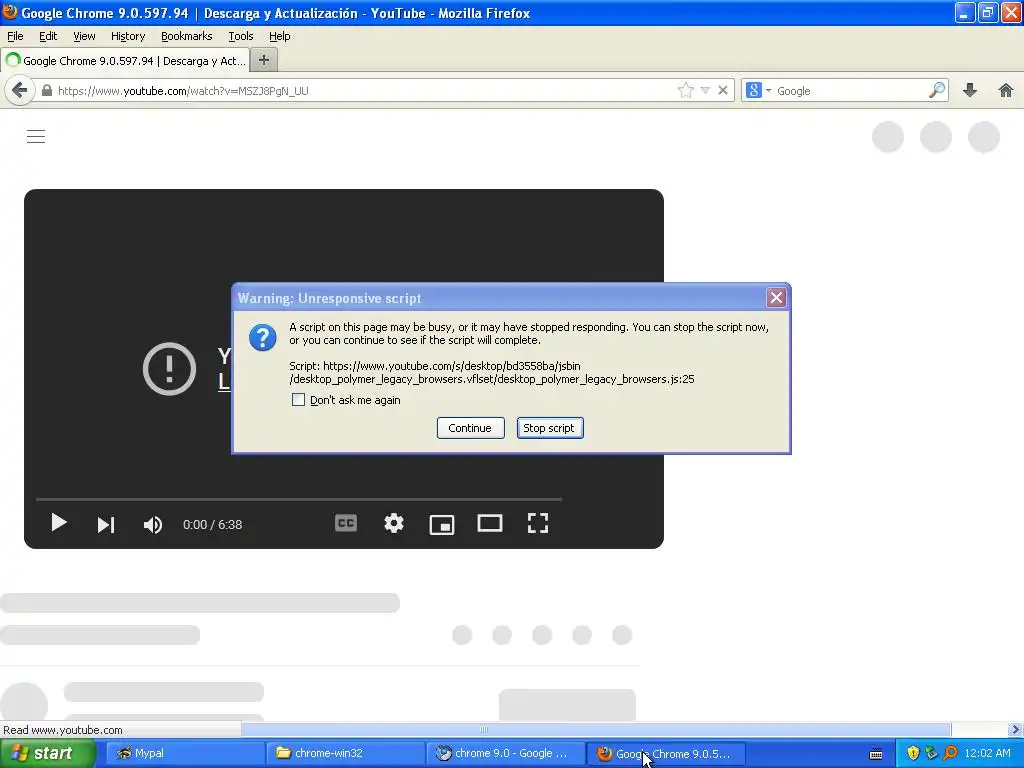Open the View menu

[x=84, y=36]
